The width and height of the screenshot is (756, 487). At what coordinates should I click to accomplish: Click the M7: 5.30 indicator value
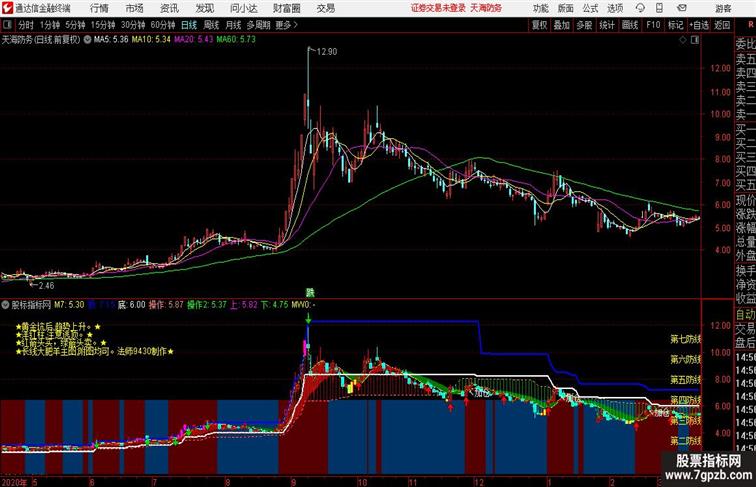(69, 305)
